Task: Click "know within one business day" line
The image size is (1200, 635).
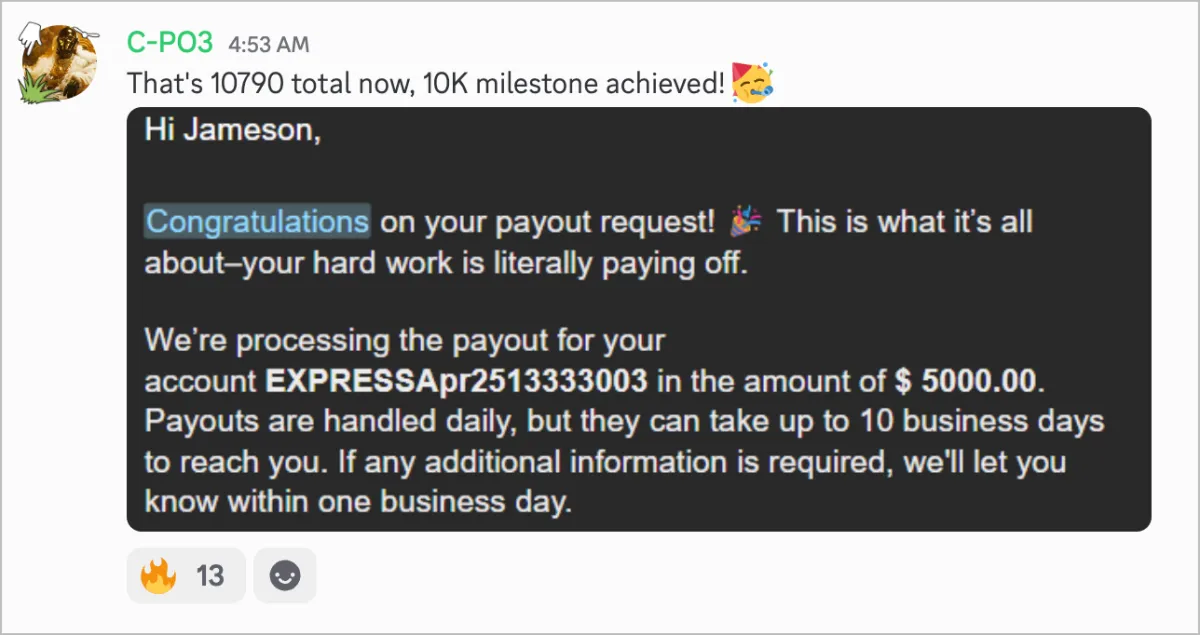Action: [x=358, y=501]
